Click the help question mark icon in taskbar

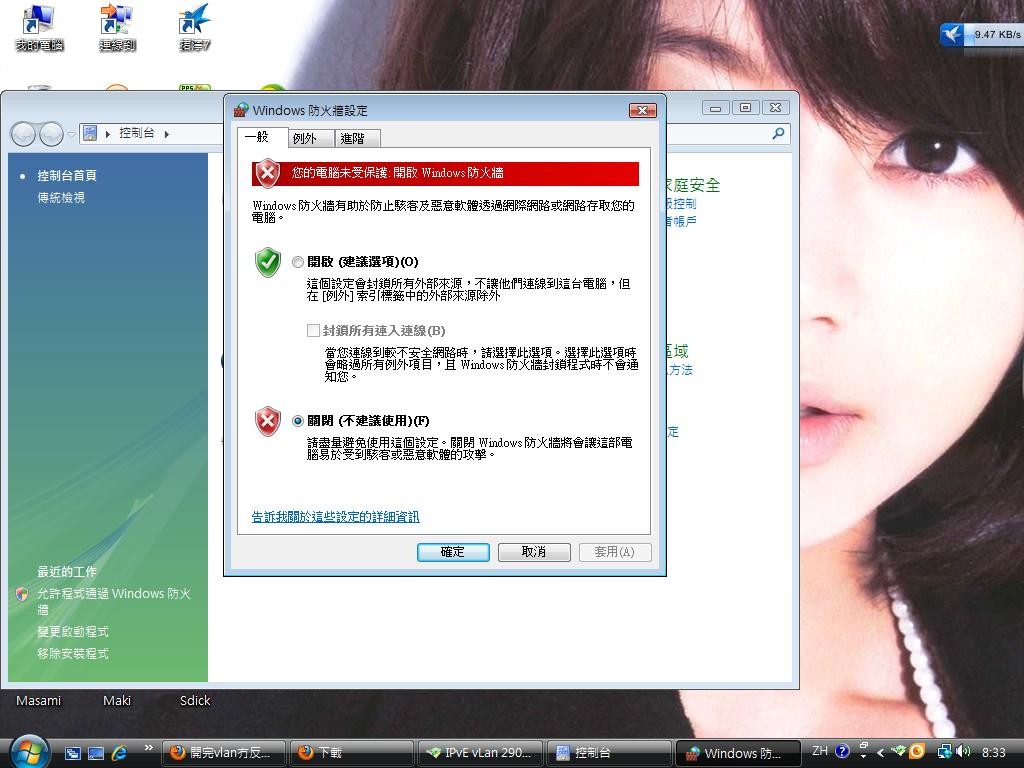click(842, 751)
